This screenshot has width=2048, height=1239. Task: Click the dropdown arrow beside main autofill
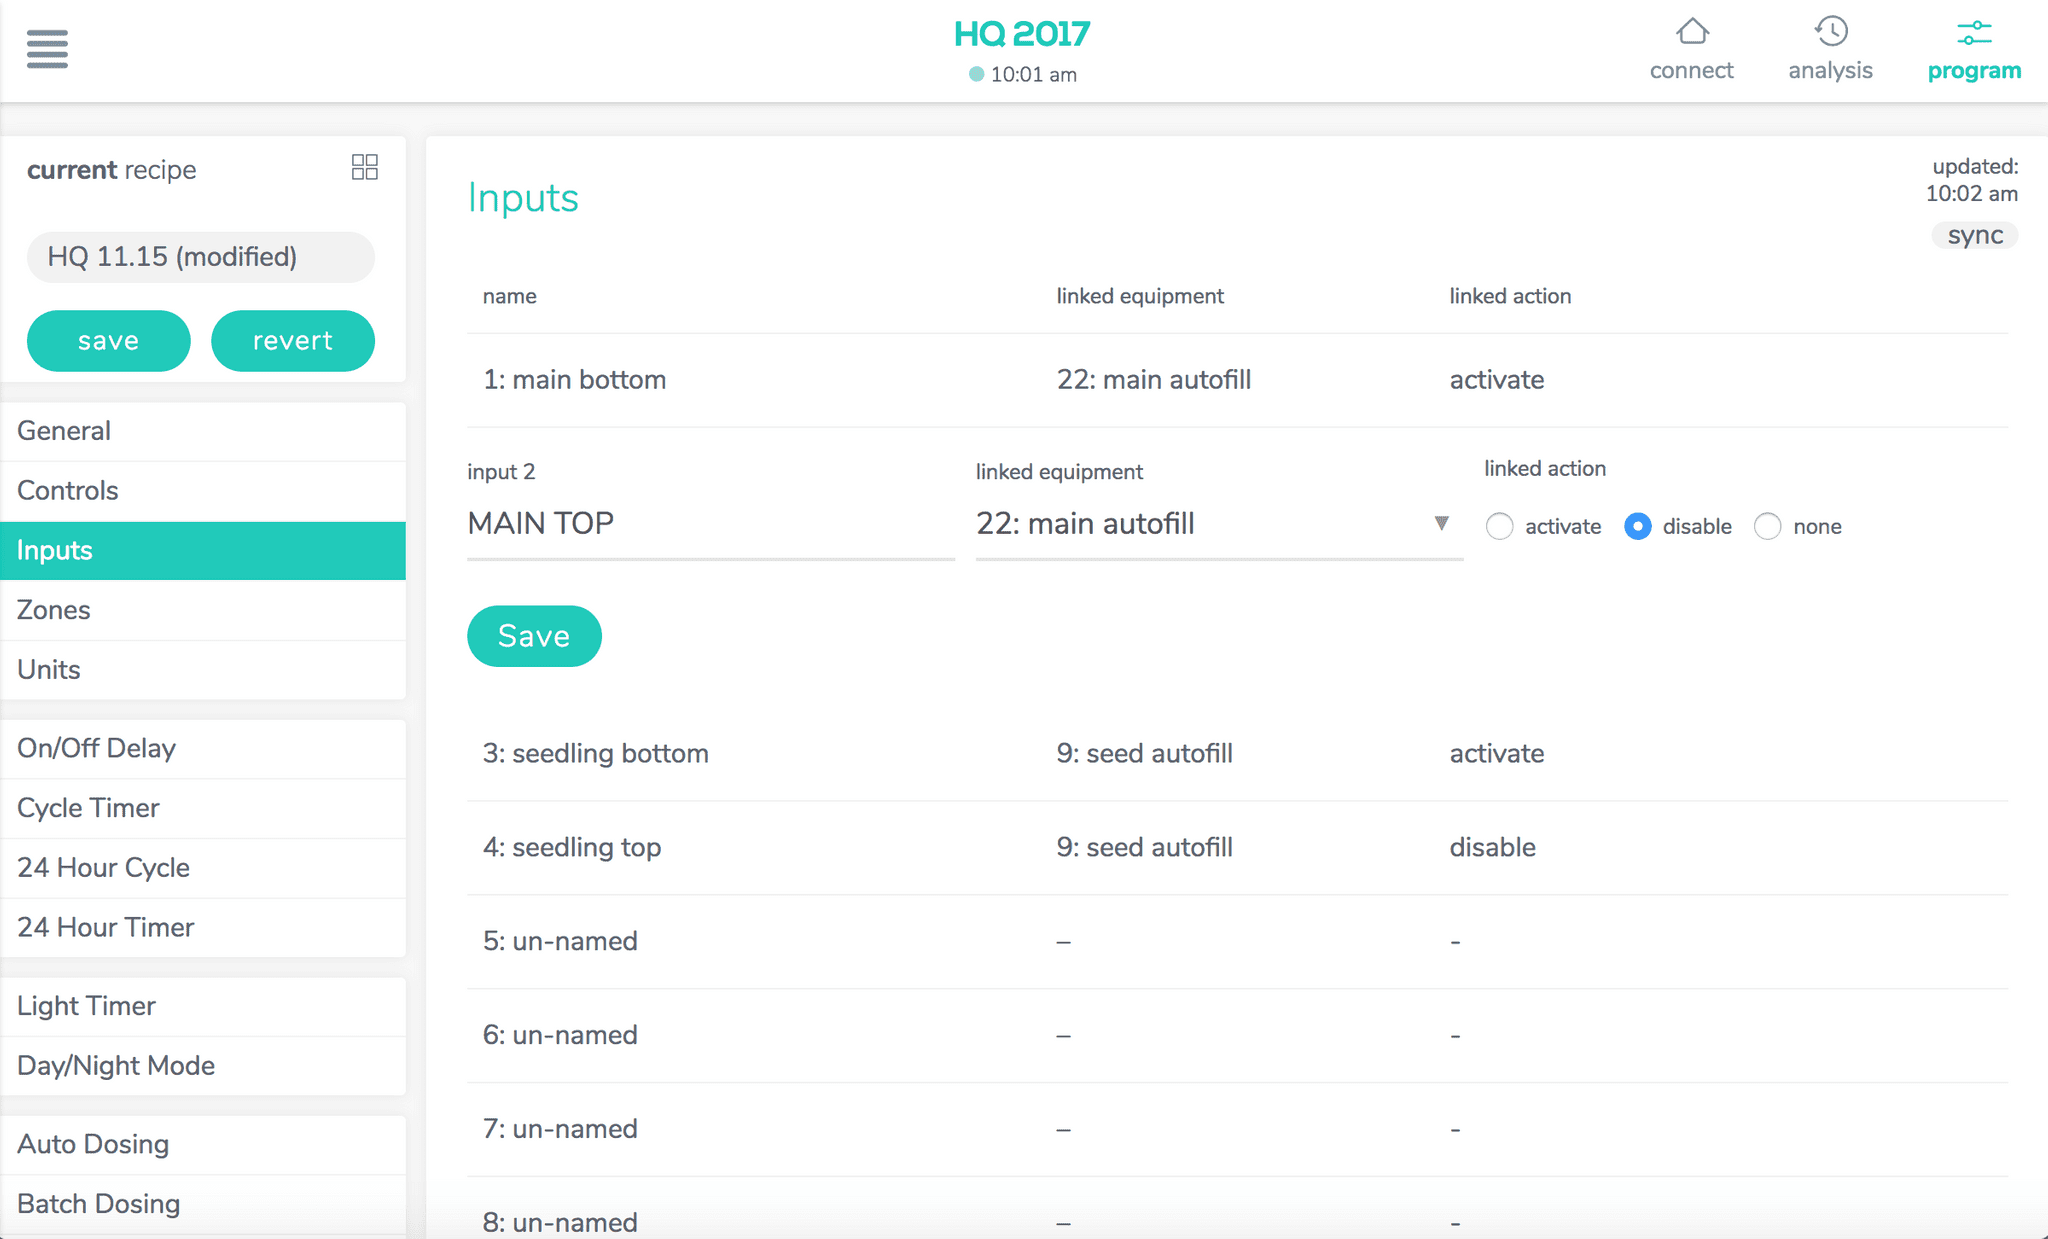click(1441, 523)
